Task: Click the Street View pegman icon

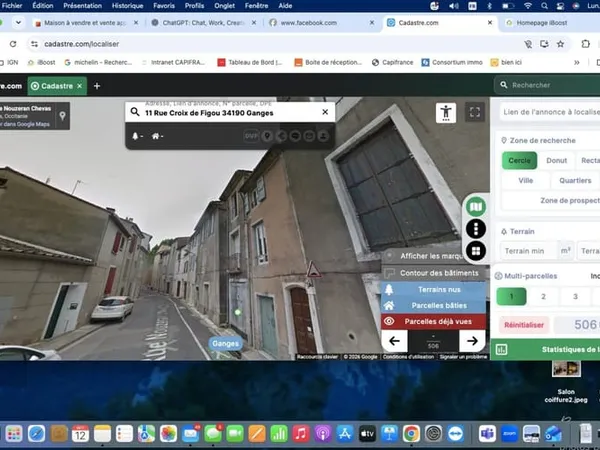Action: [446, 113]
